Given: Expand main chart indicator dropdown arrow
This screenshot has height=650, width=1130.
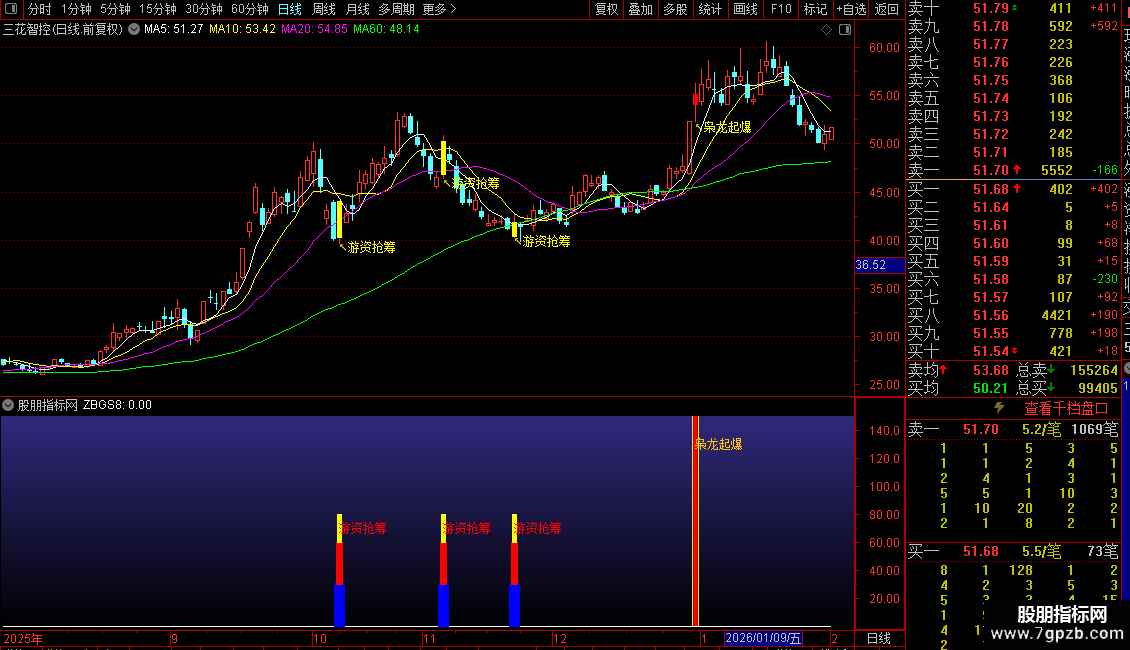Looking at the screenshot, I should click(134, 30).
